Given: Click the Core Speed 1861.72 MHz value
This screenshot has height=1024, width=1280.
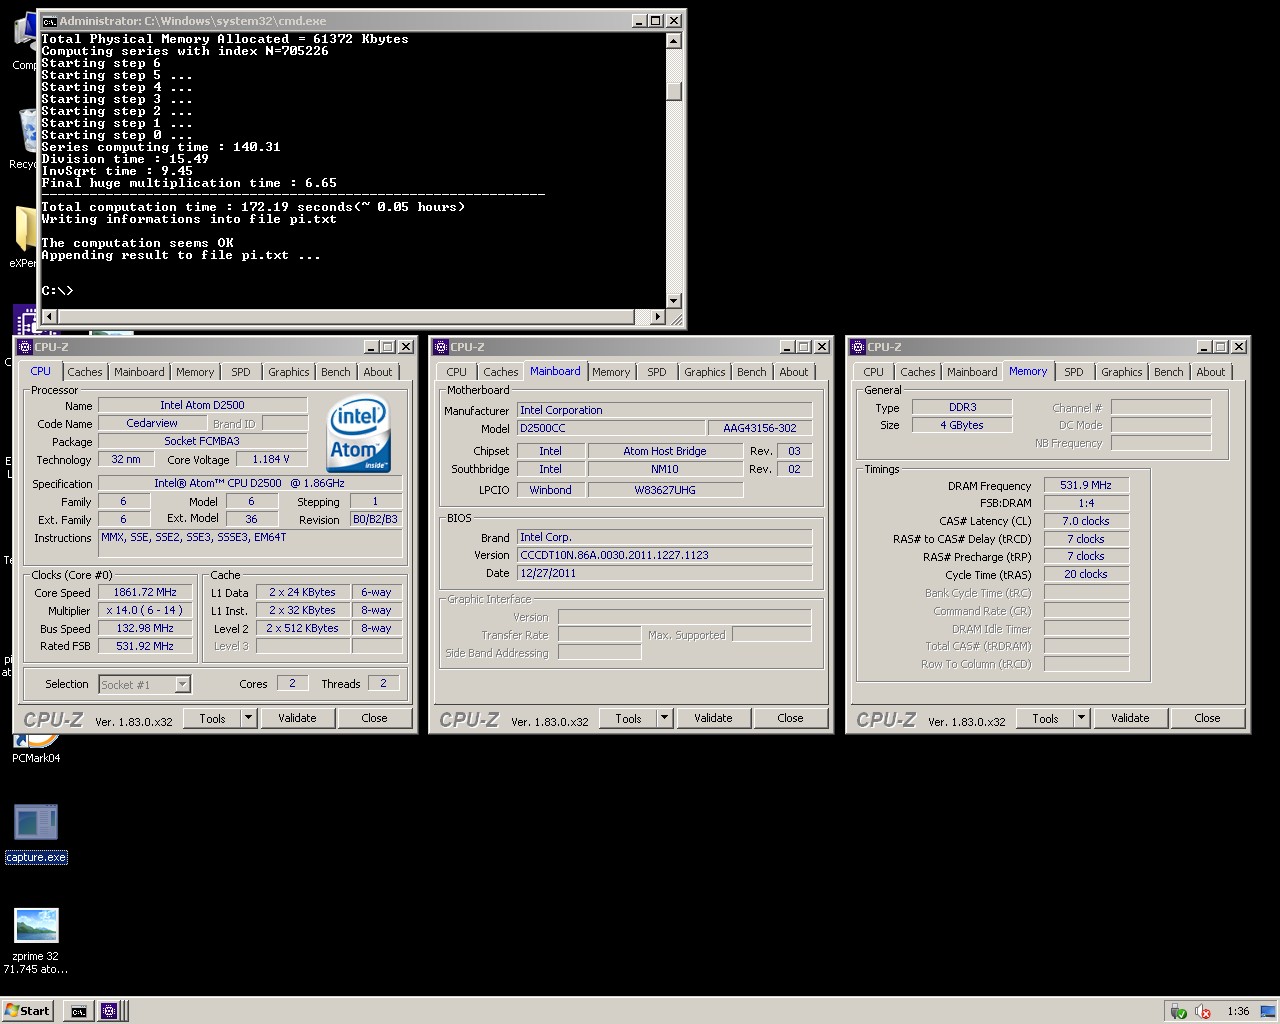Looking at the screenshot, I should pos(145,592).
